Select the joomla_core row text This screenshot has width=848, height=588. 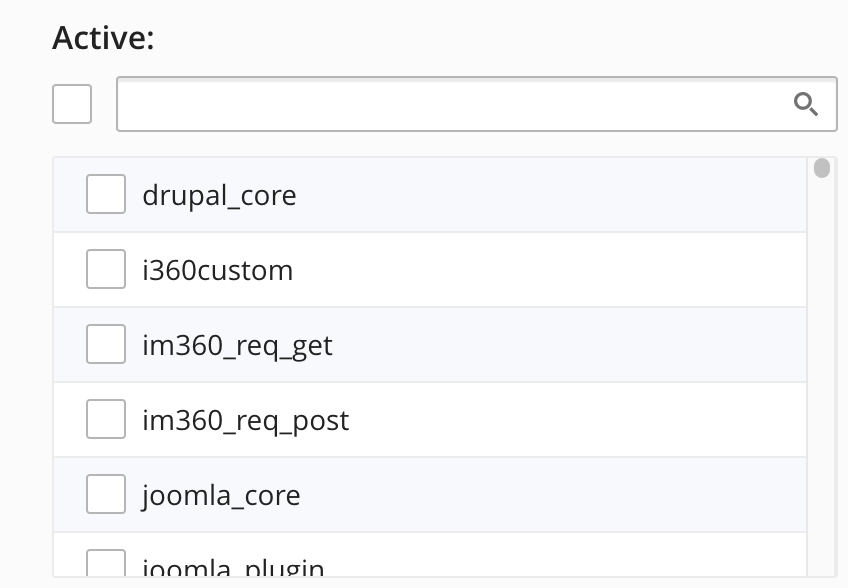coord(221,495)
